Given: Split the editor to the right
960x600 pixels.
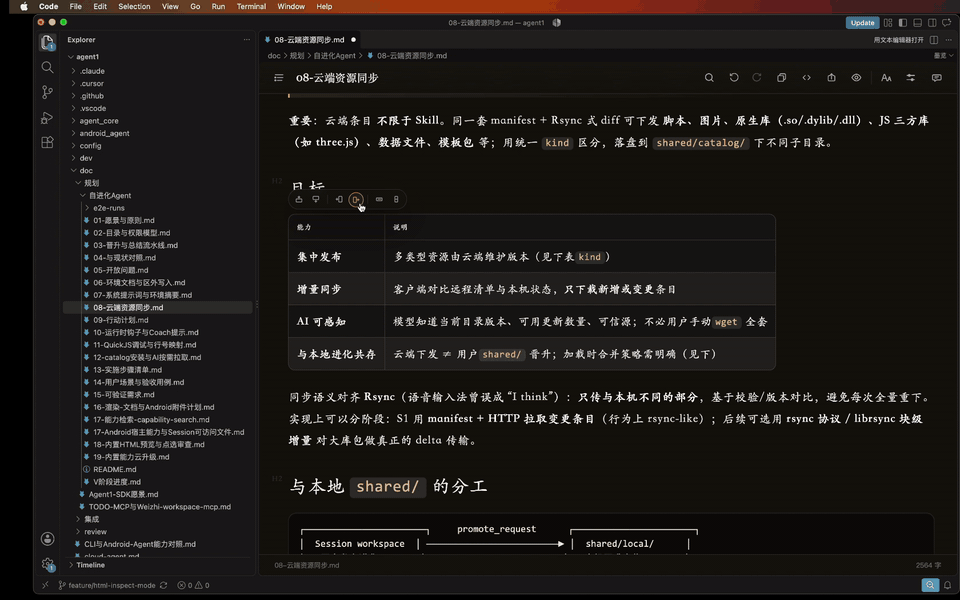Looking at the screenshot, I should point(934,40).
